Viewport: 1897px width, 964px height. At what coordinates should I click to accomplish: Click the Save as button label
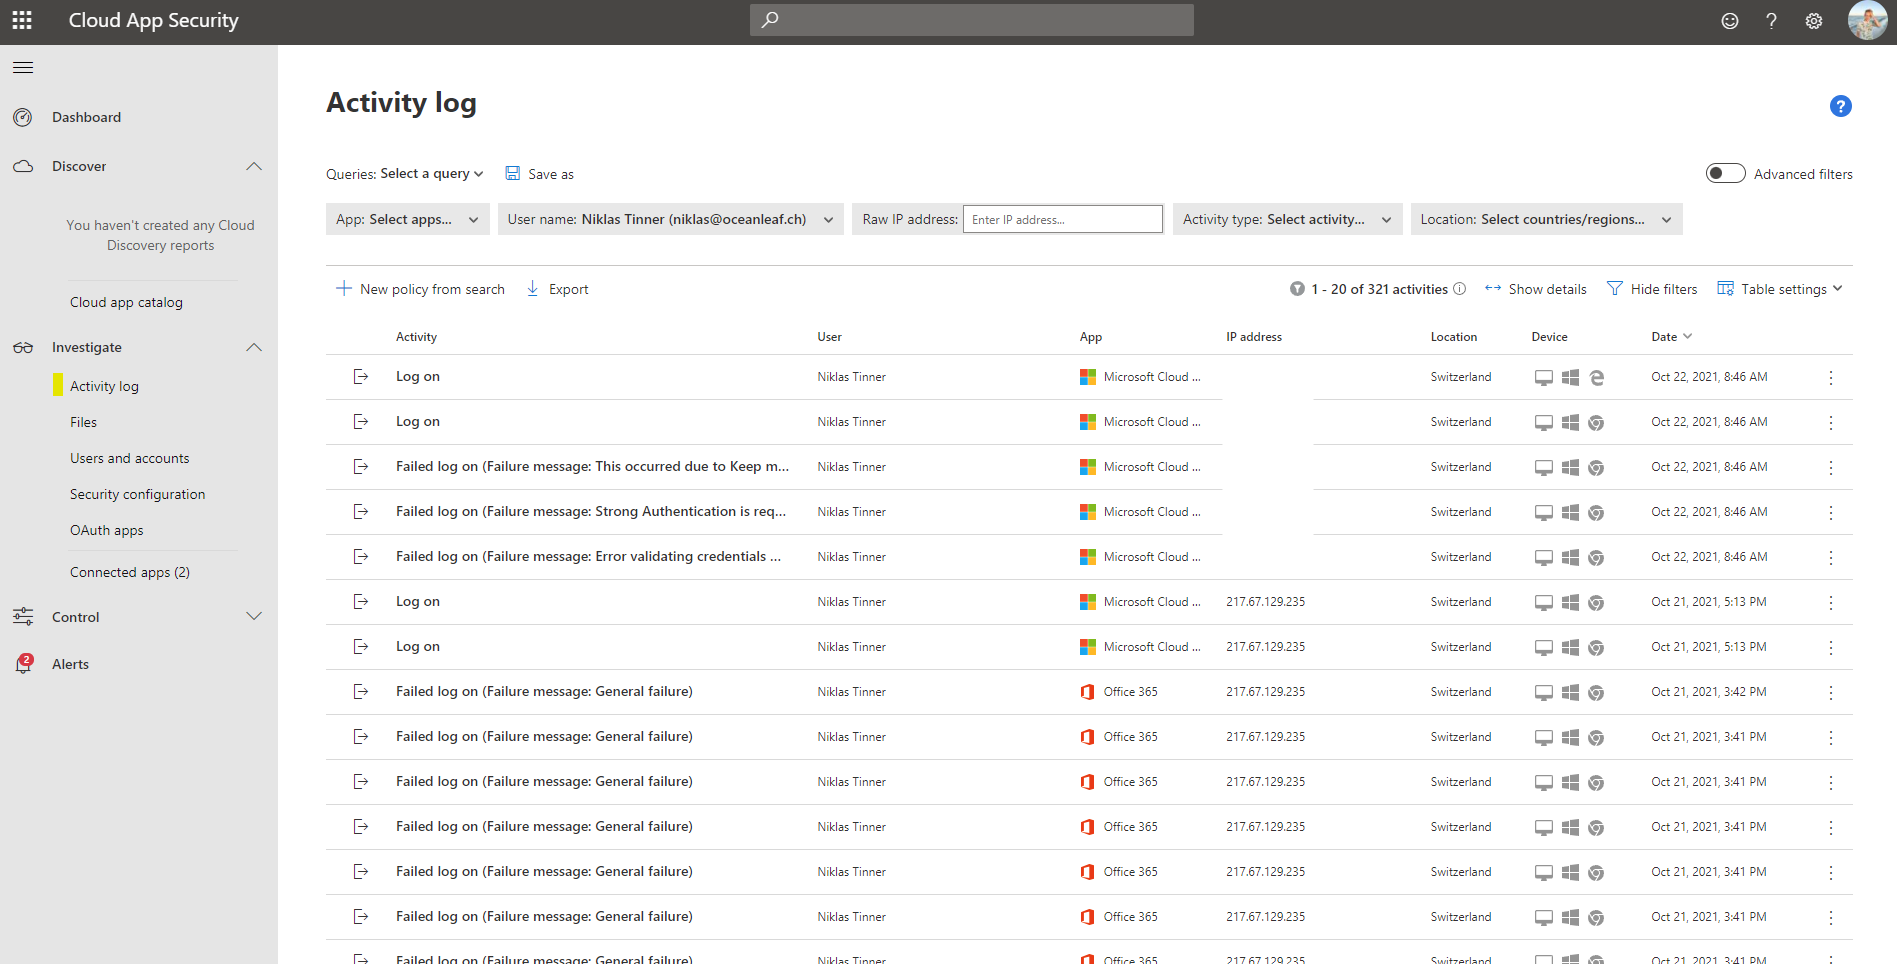click(x=551, y=174)
